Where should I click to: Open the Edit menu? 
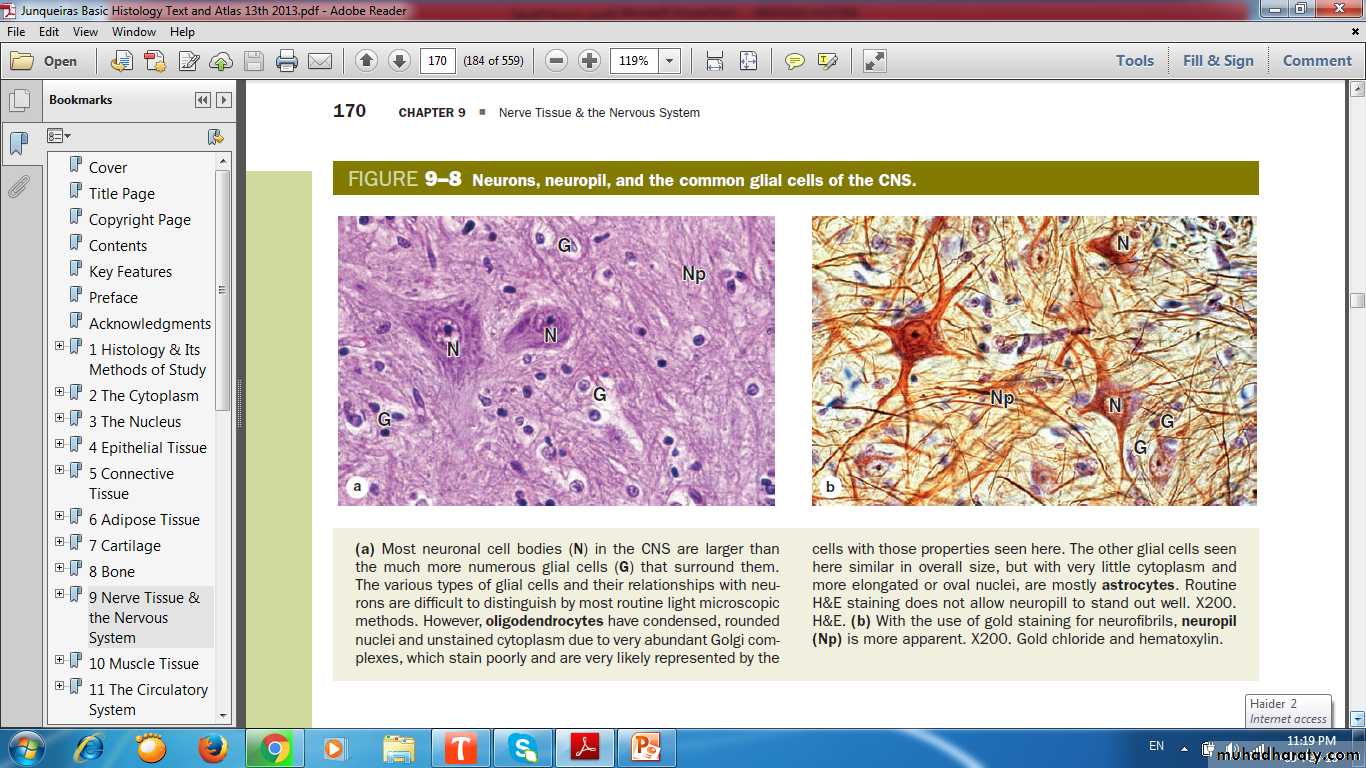tap(49, 32)
